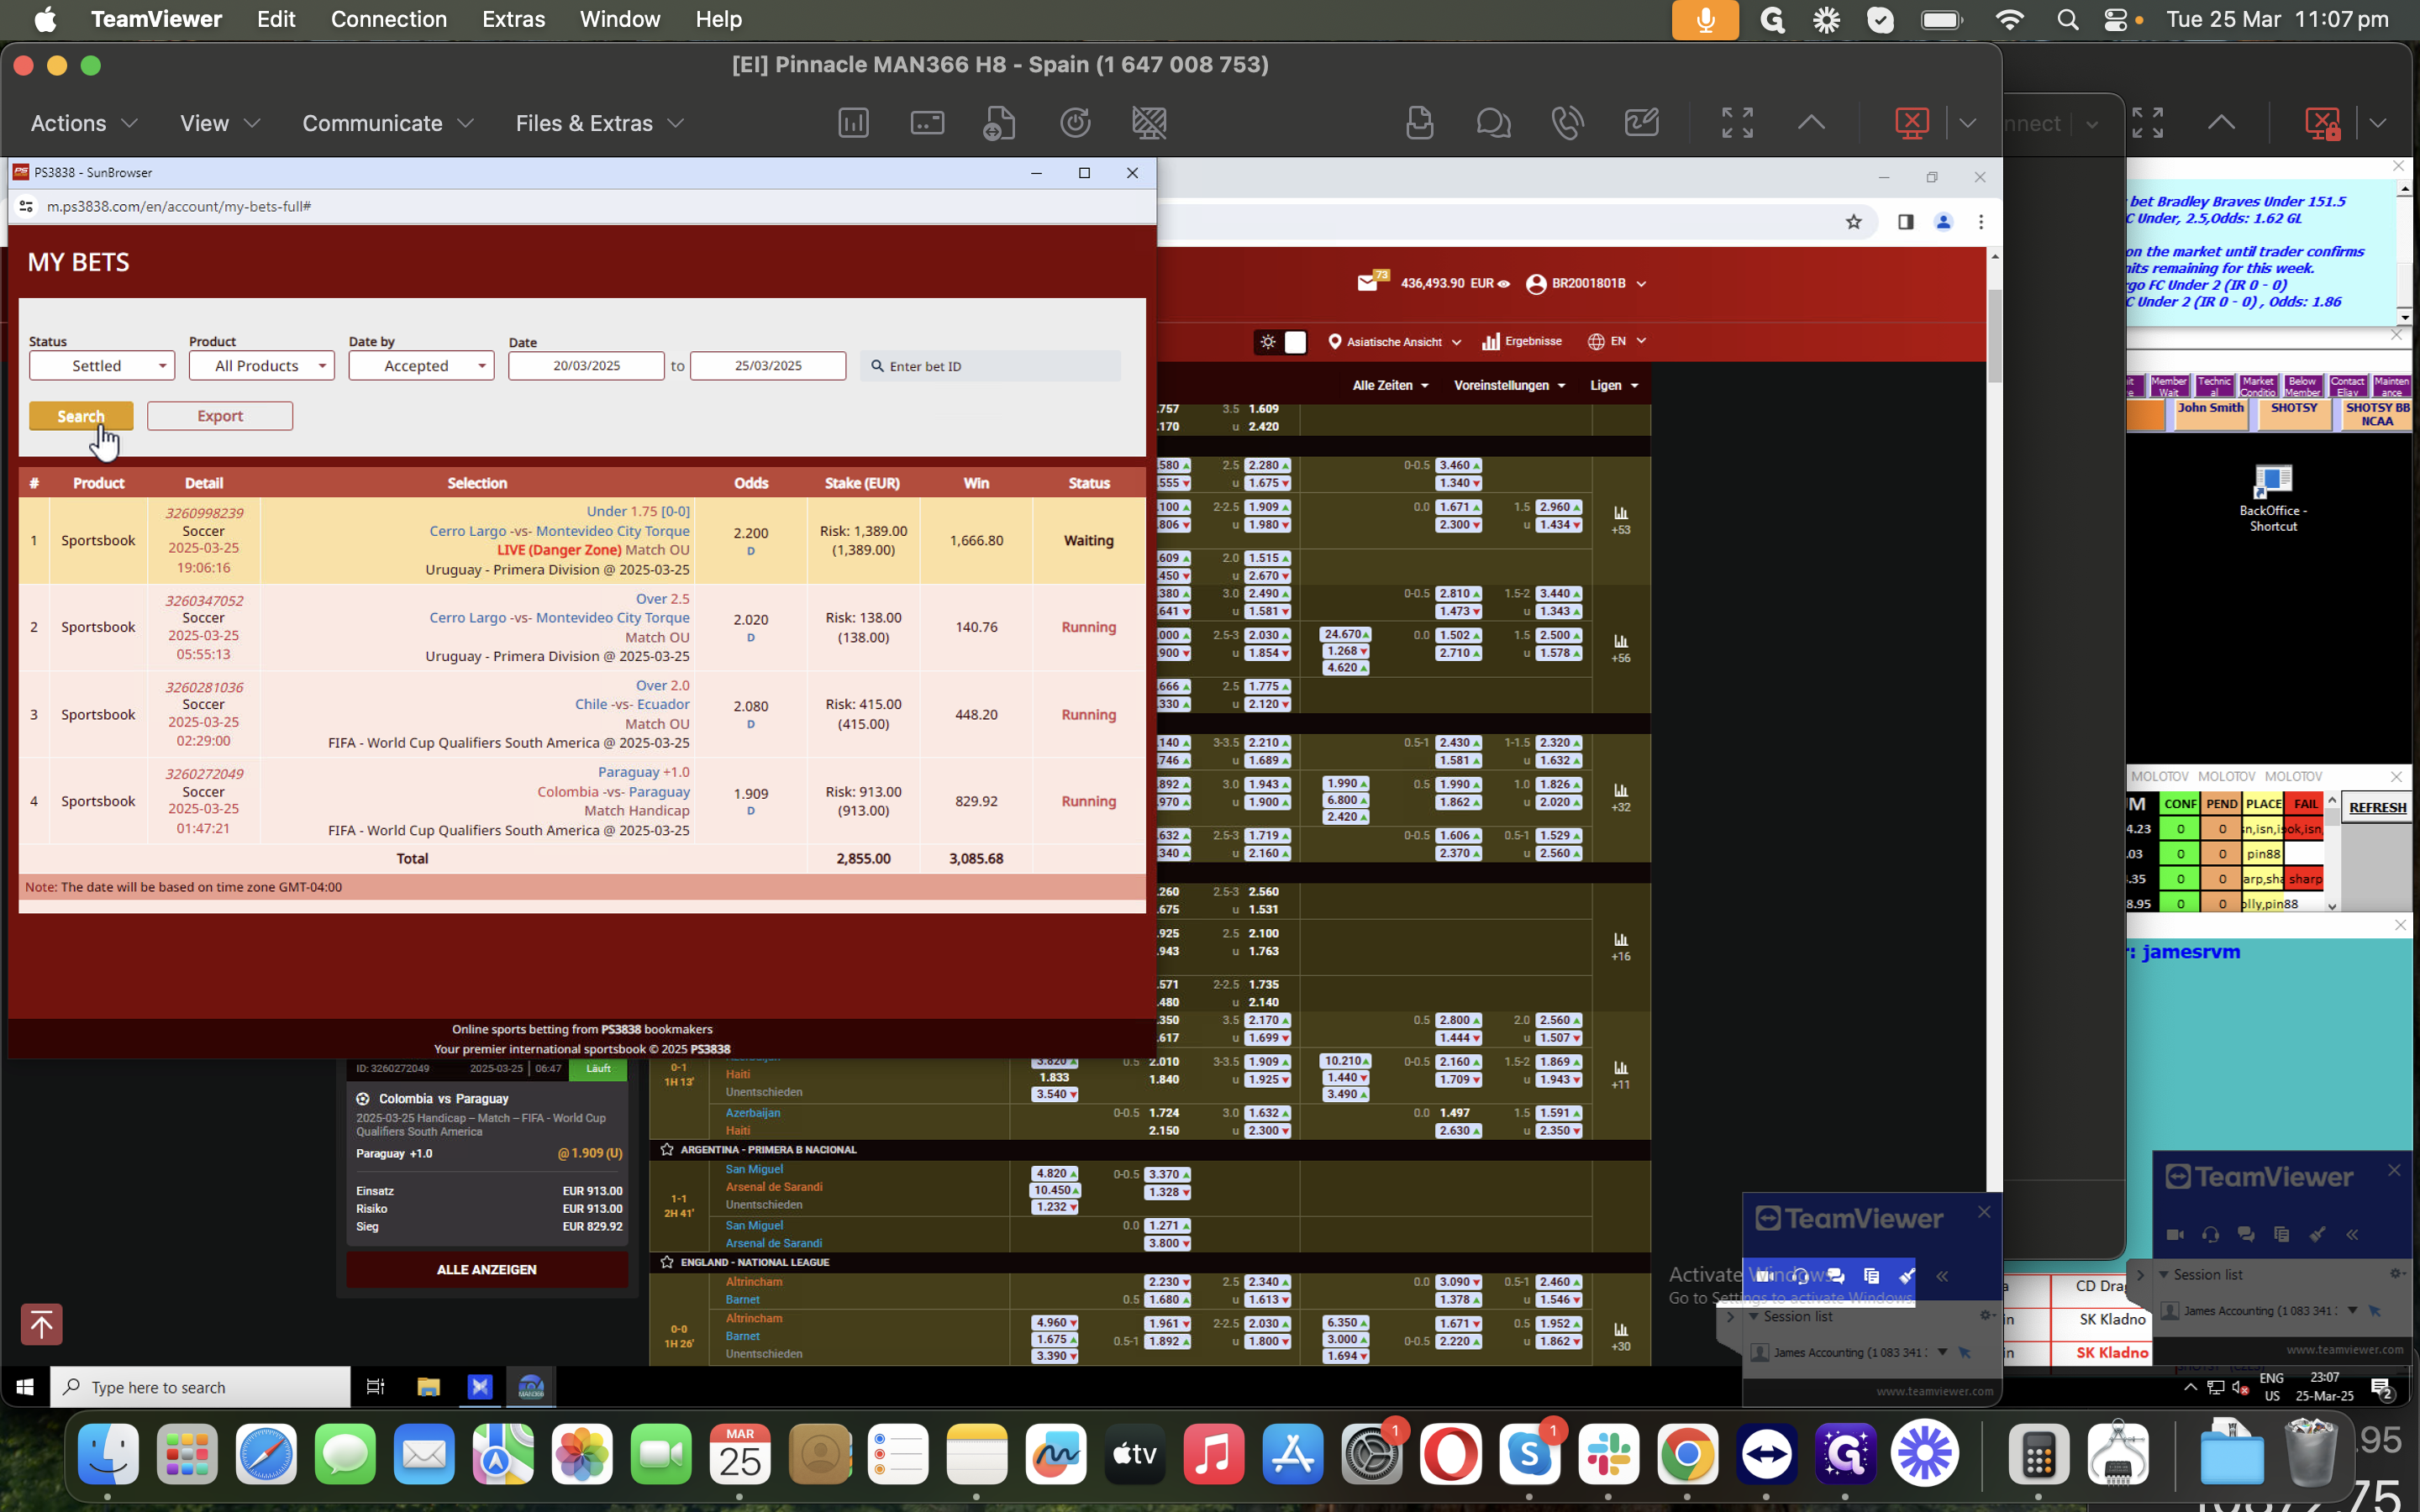The image size is (2420, 1512).
Task: Click the Enter bet ID search field
Action: pos(990,366)
